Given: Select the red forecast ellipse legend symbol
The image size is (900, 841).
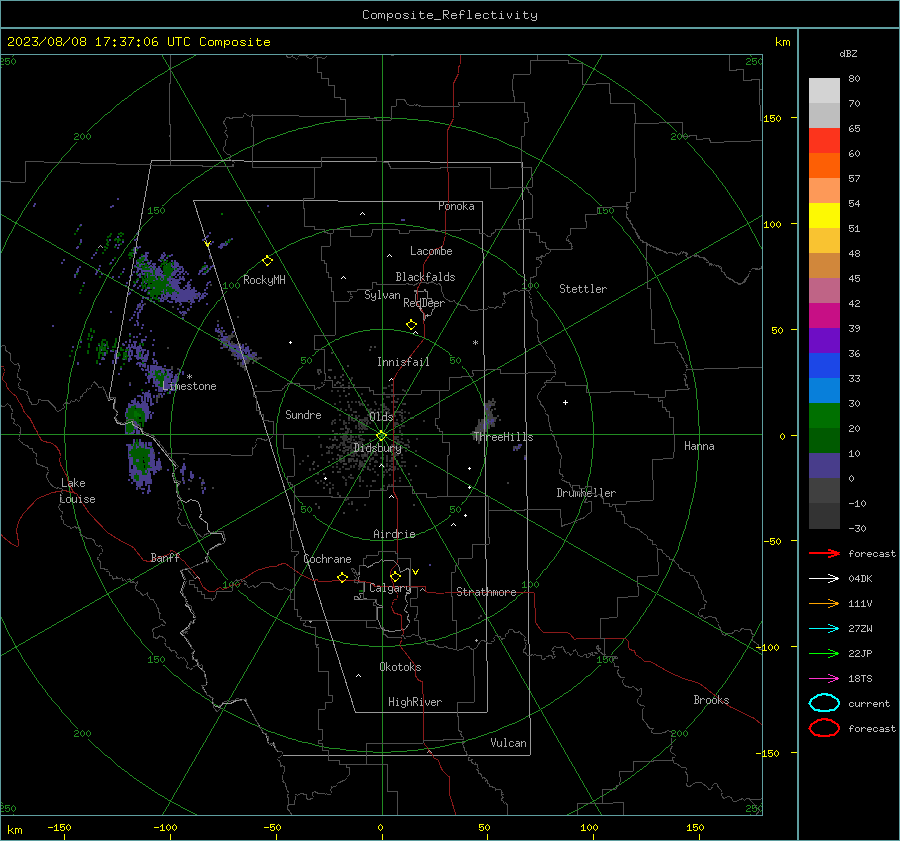Looking at the screenshot, I should [824, 728].
